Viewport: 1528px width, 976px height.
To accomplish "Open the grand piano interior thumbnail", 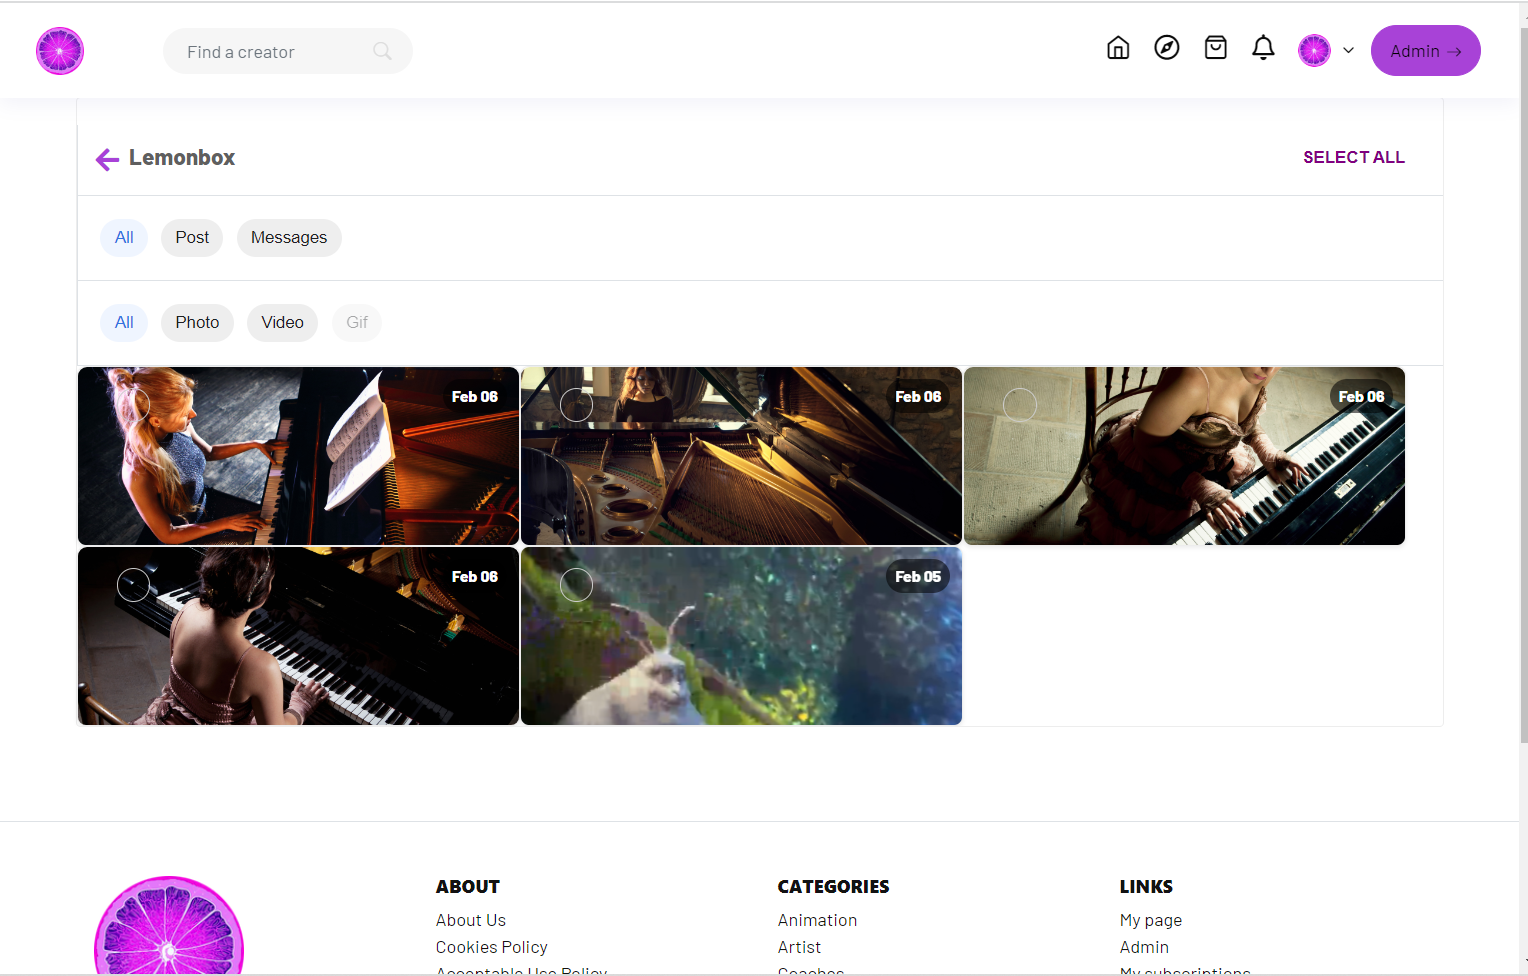I will pos(741,456).
